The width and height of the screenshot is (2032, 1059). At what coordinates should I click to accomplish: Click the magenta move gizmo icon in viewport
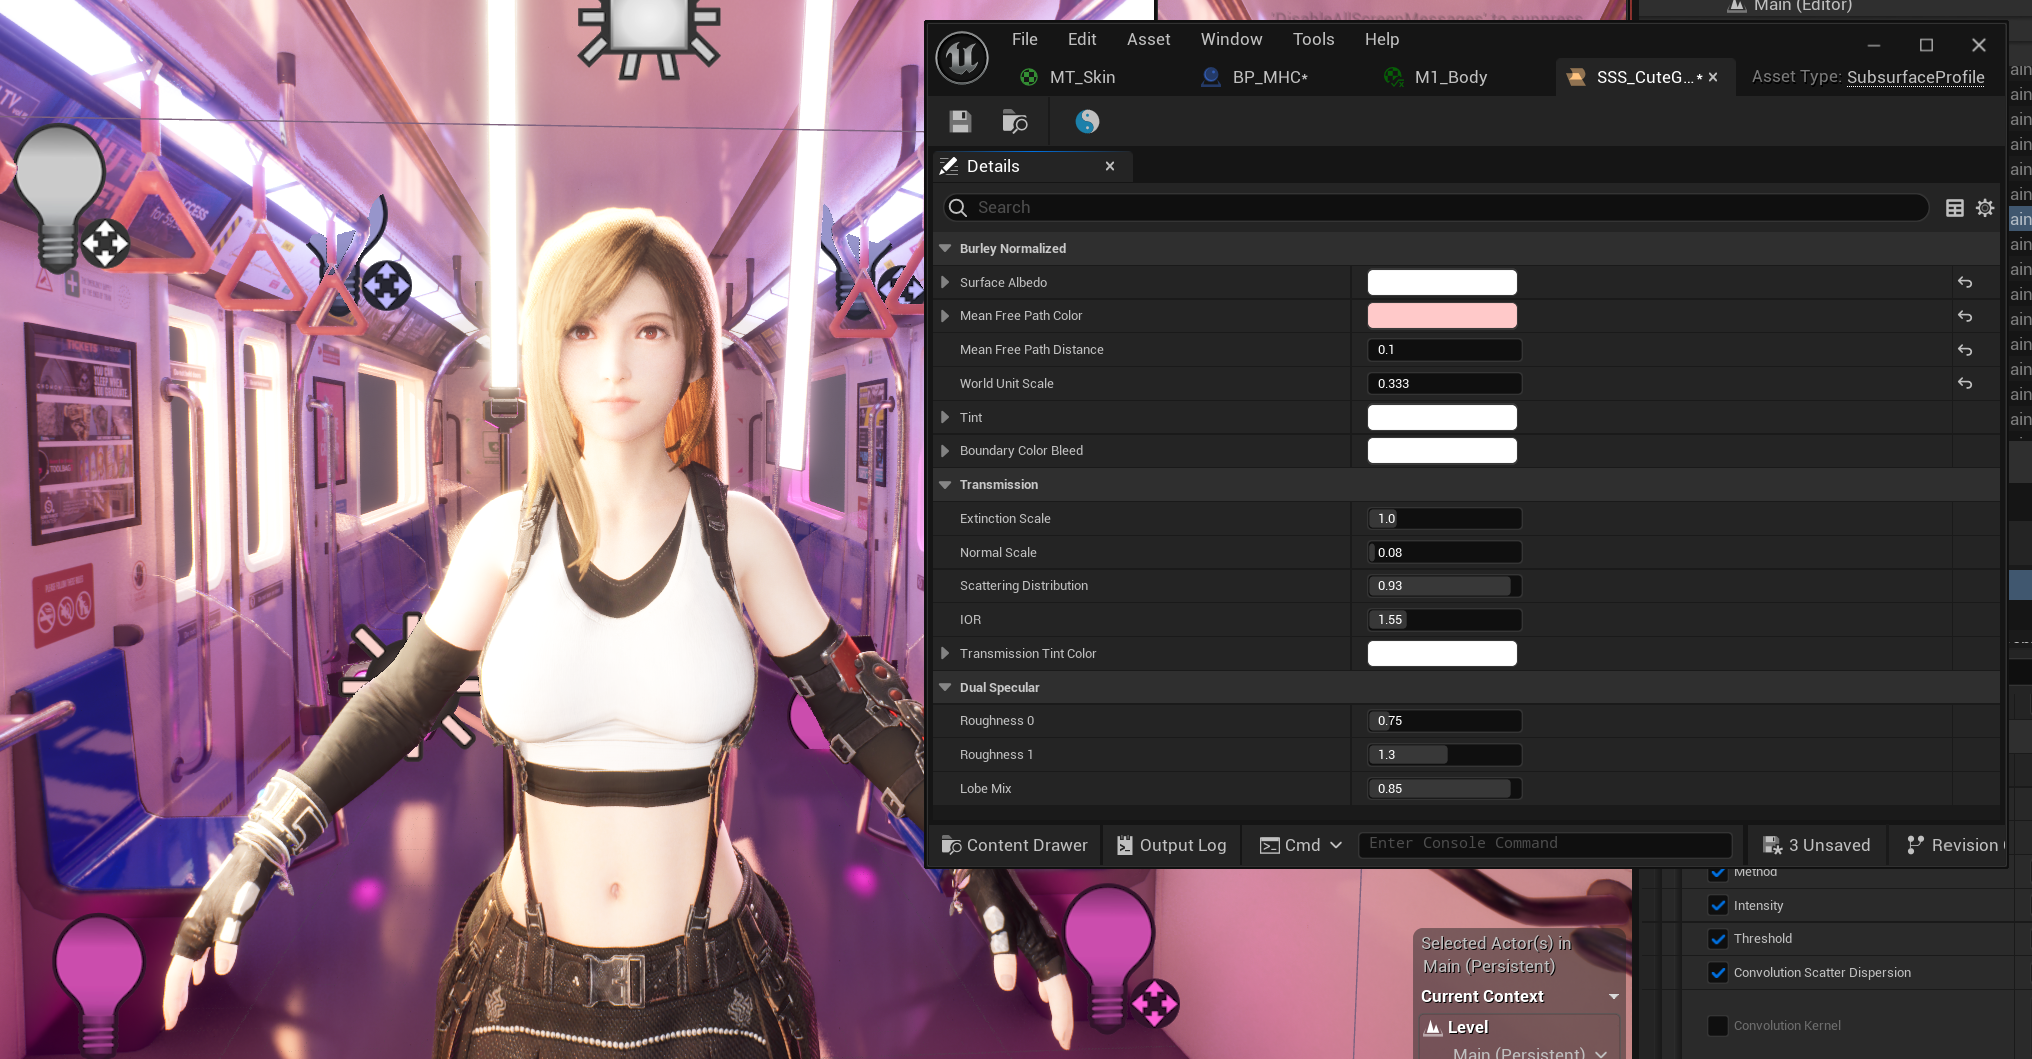(x=1155, y=1003)
